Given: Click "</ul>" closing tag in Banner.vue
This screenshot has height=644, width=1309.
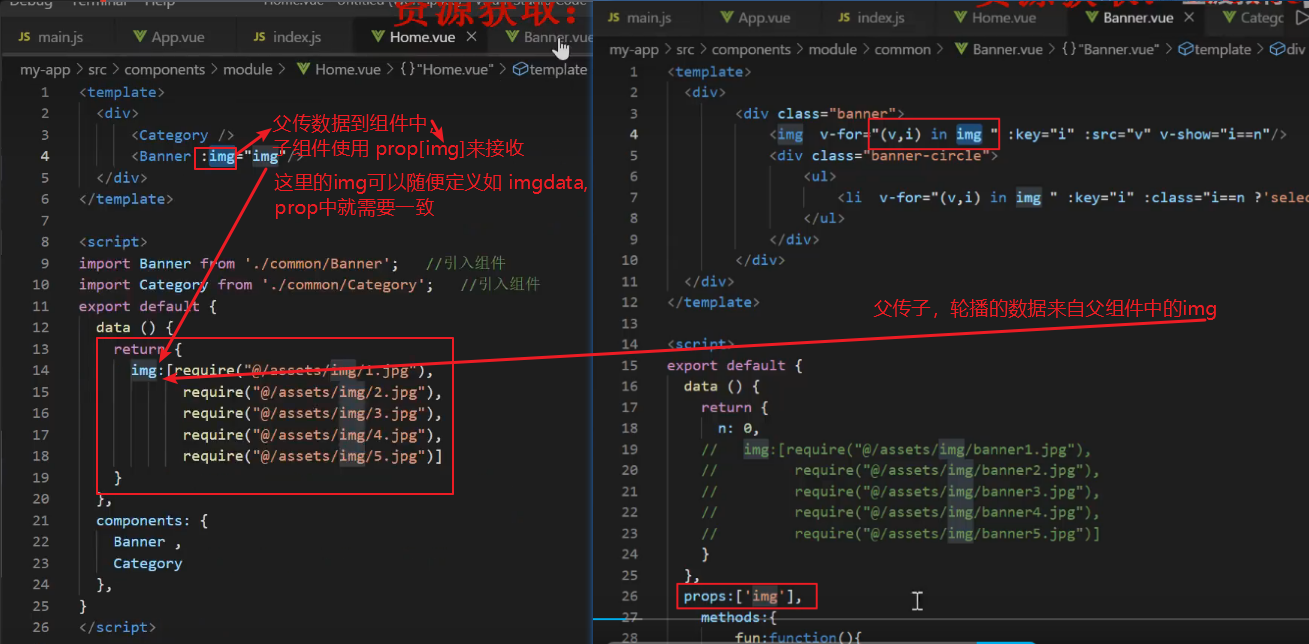Looking at the screenshot, I should click(824, 218).
